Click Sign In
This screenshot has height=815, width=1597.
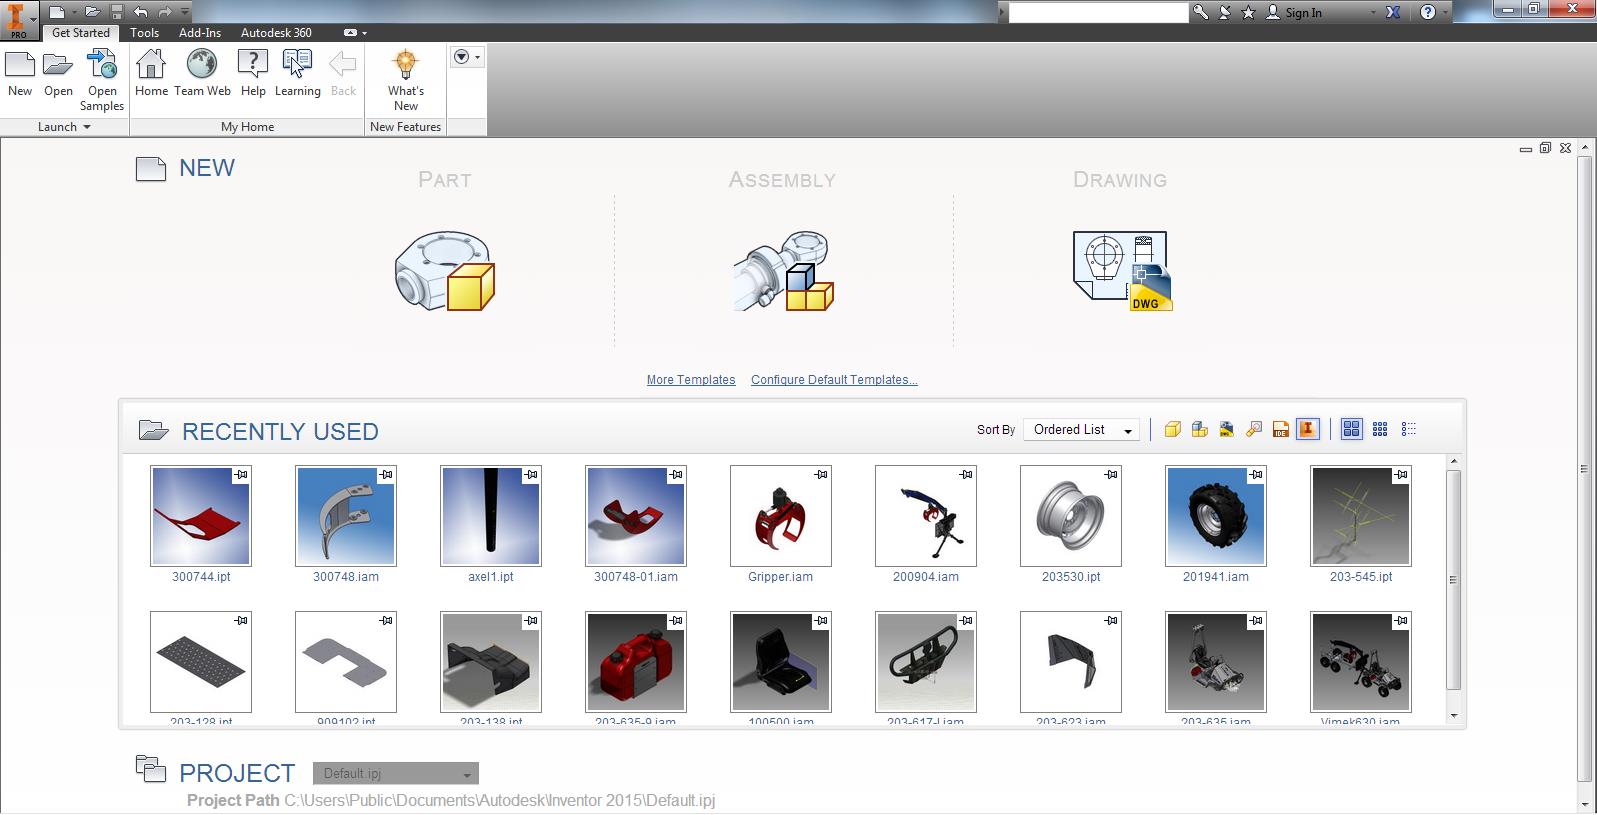tap(1303, 13)
